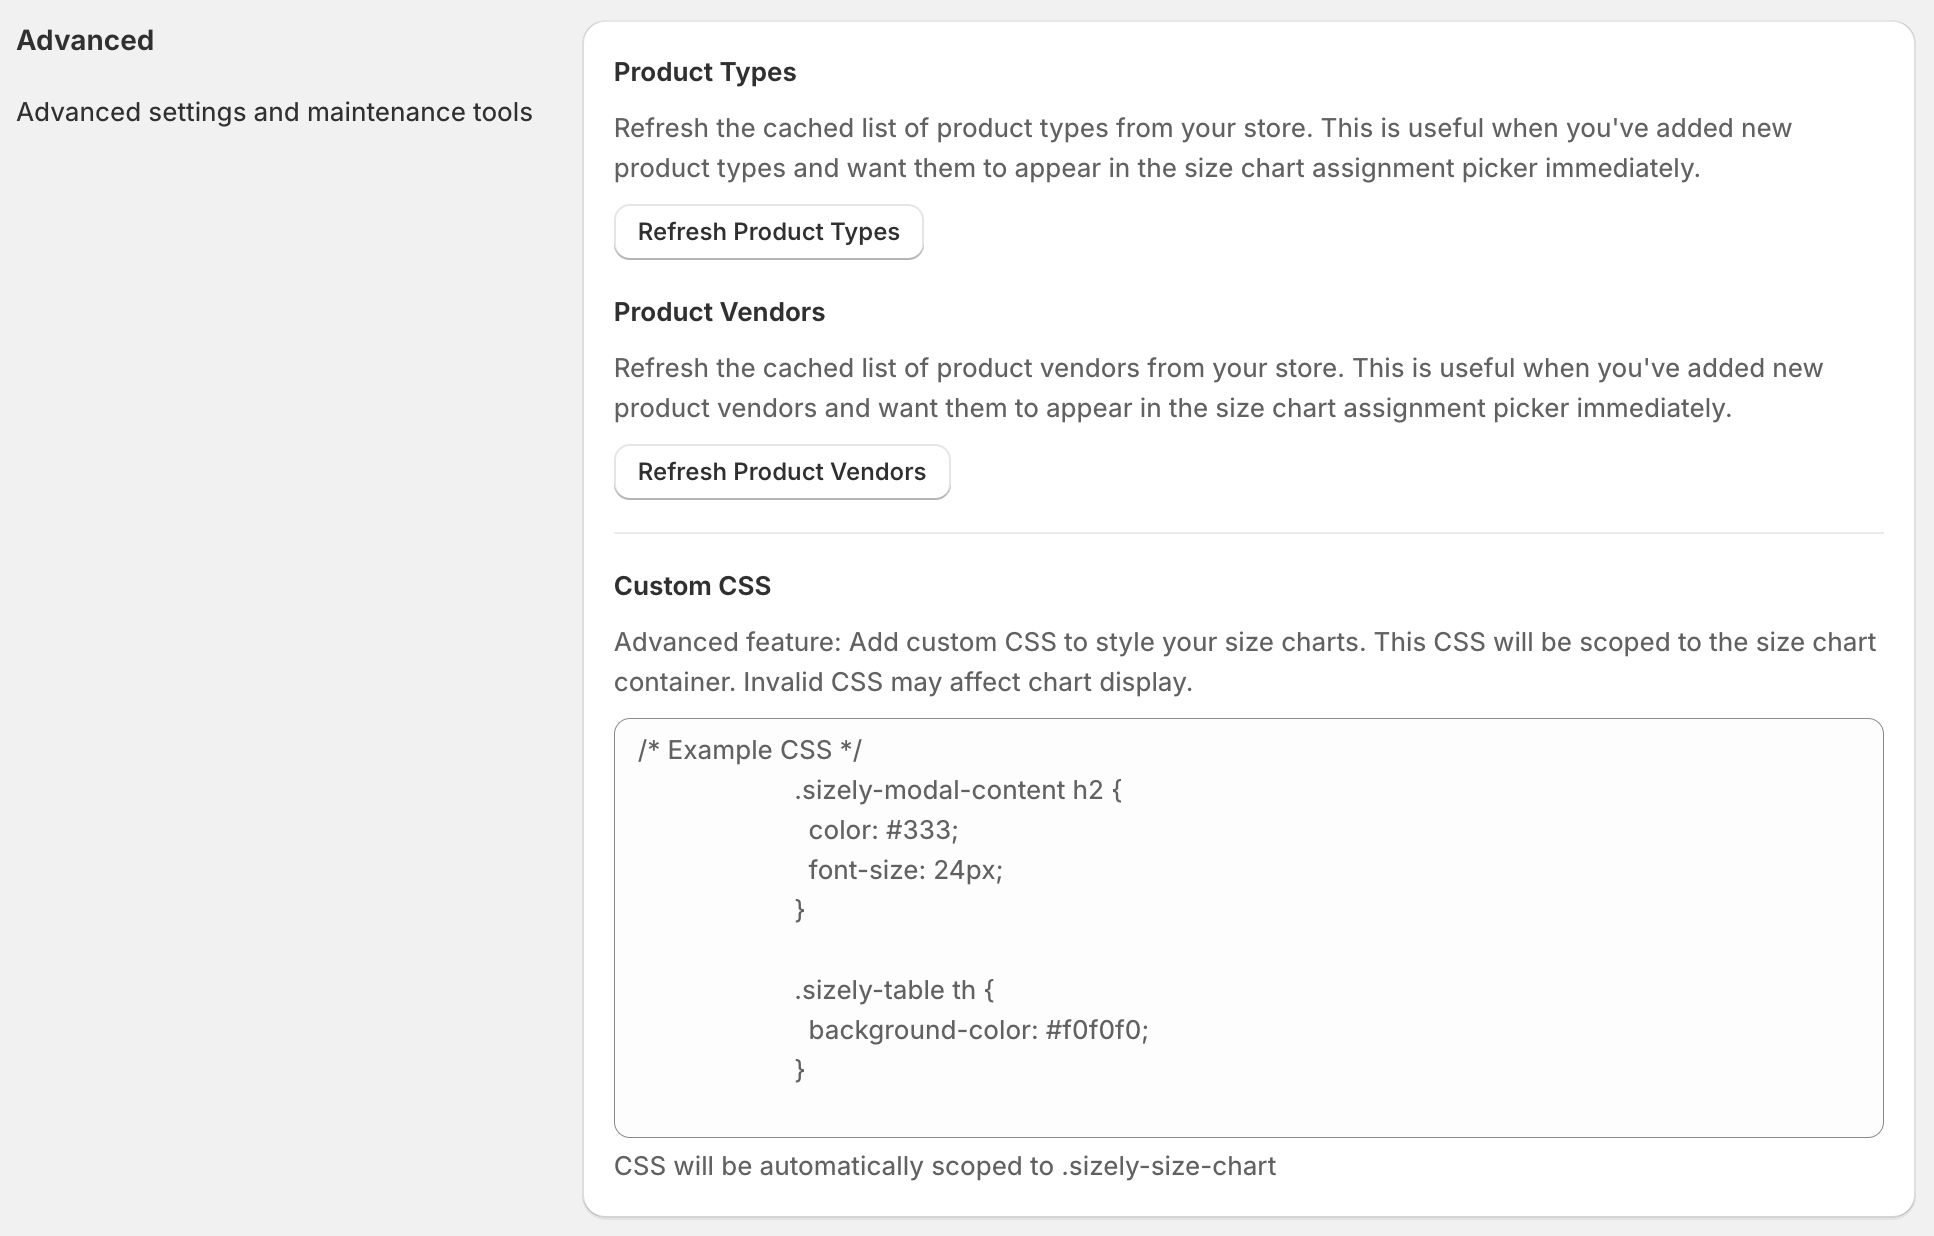Click the '/* Example CSS */' comment line

750,750
